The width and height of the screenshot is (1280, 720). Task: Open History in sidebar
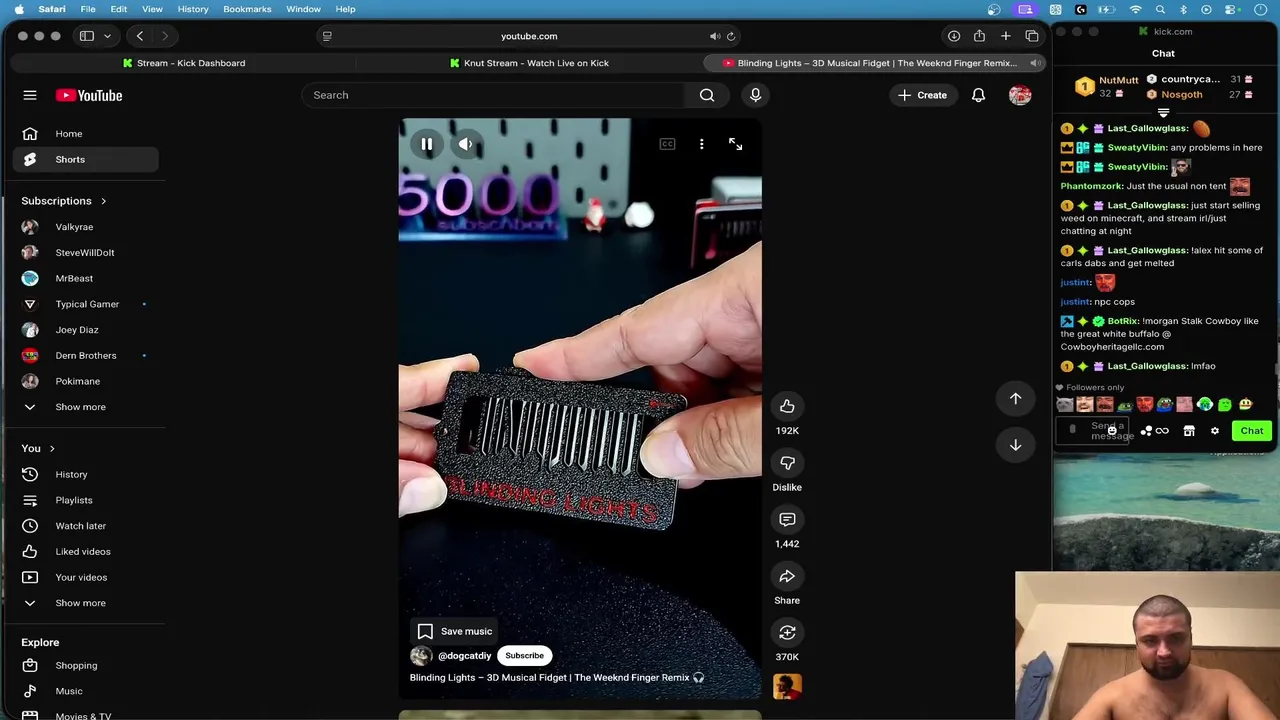click(86, 474)
